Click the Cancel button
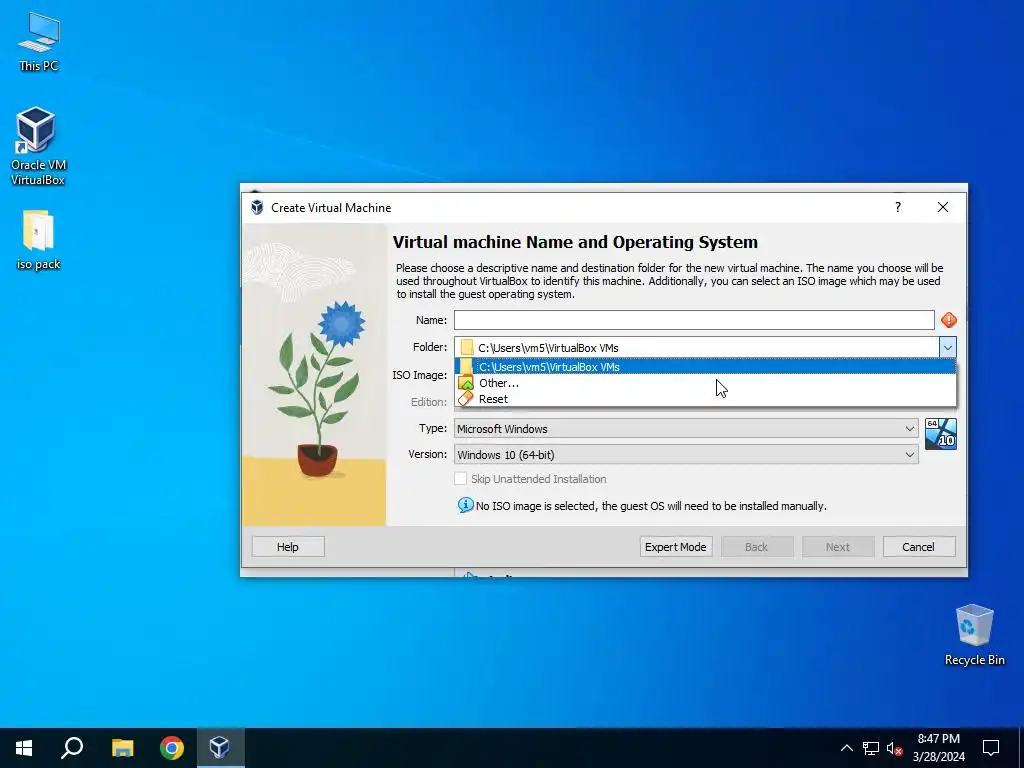This screenshot has height=768, width=1024. point(919,547)
